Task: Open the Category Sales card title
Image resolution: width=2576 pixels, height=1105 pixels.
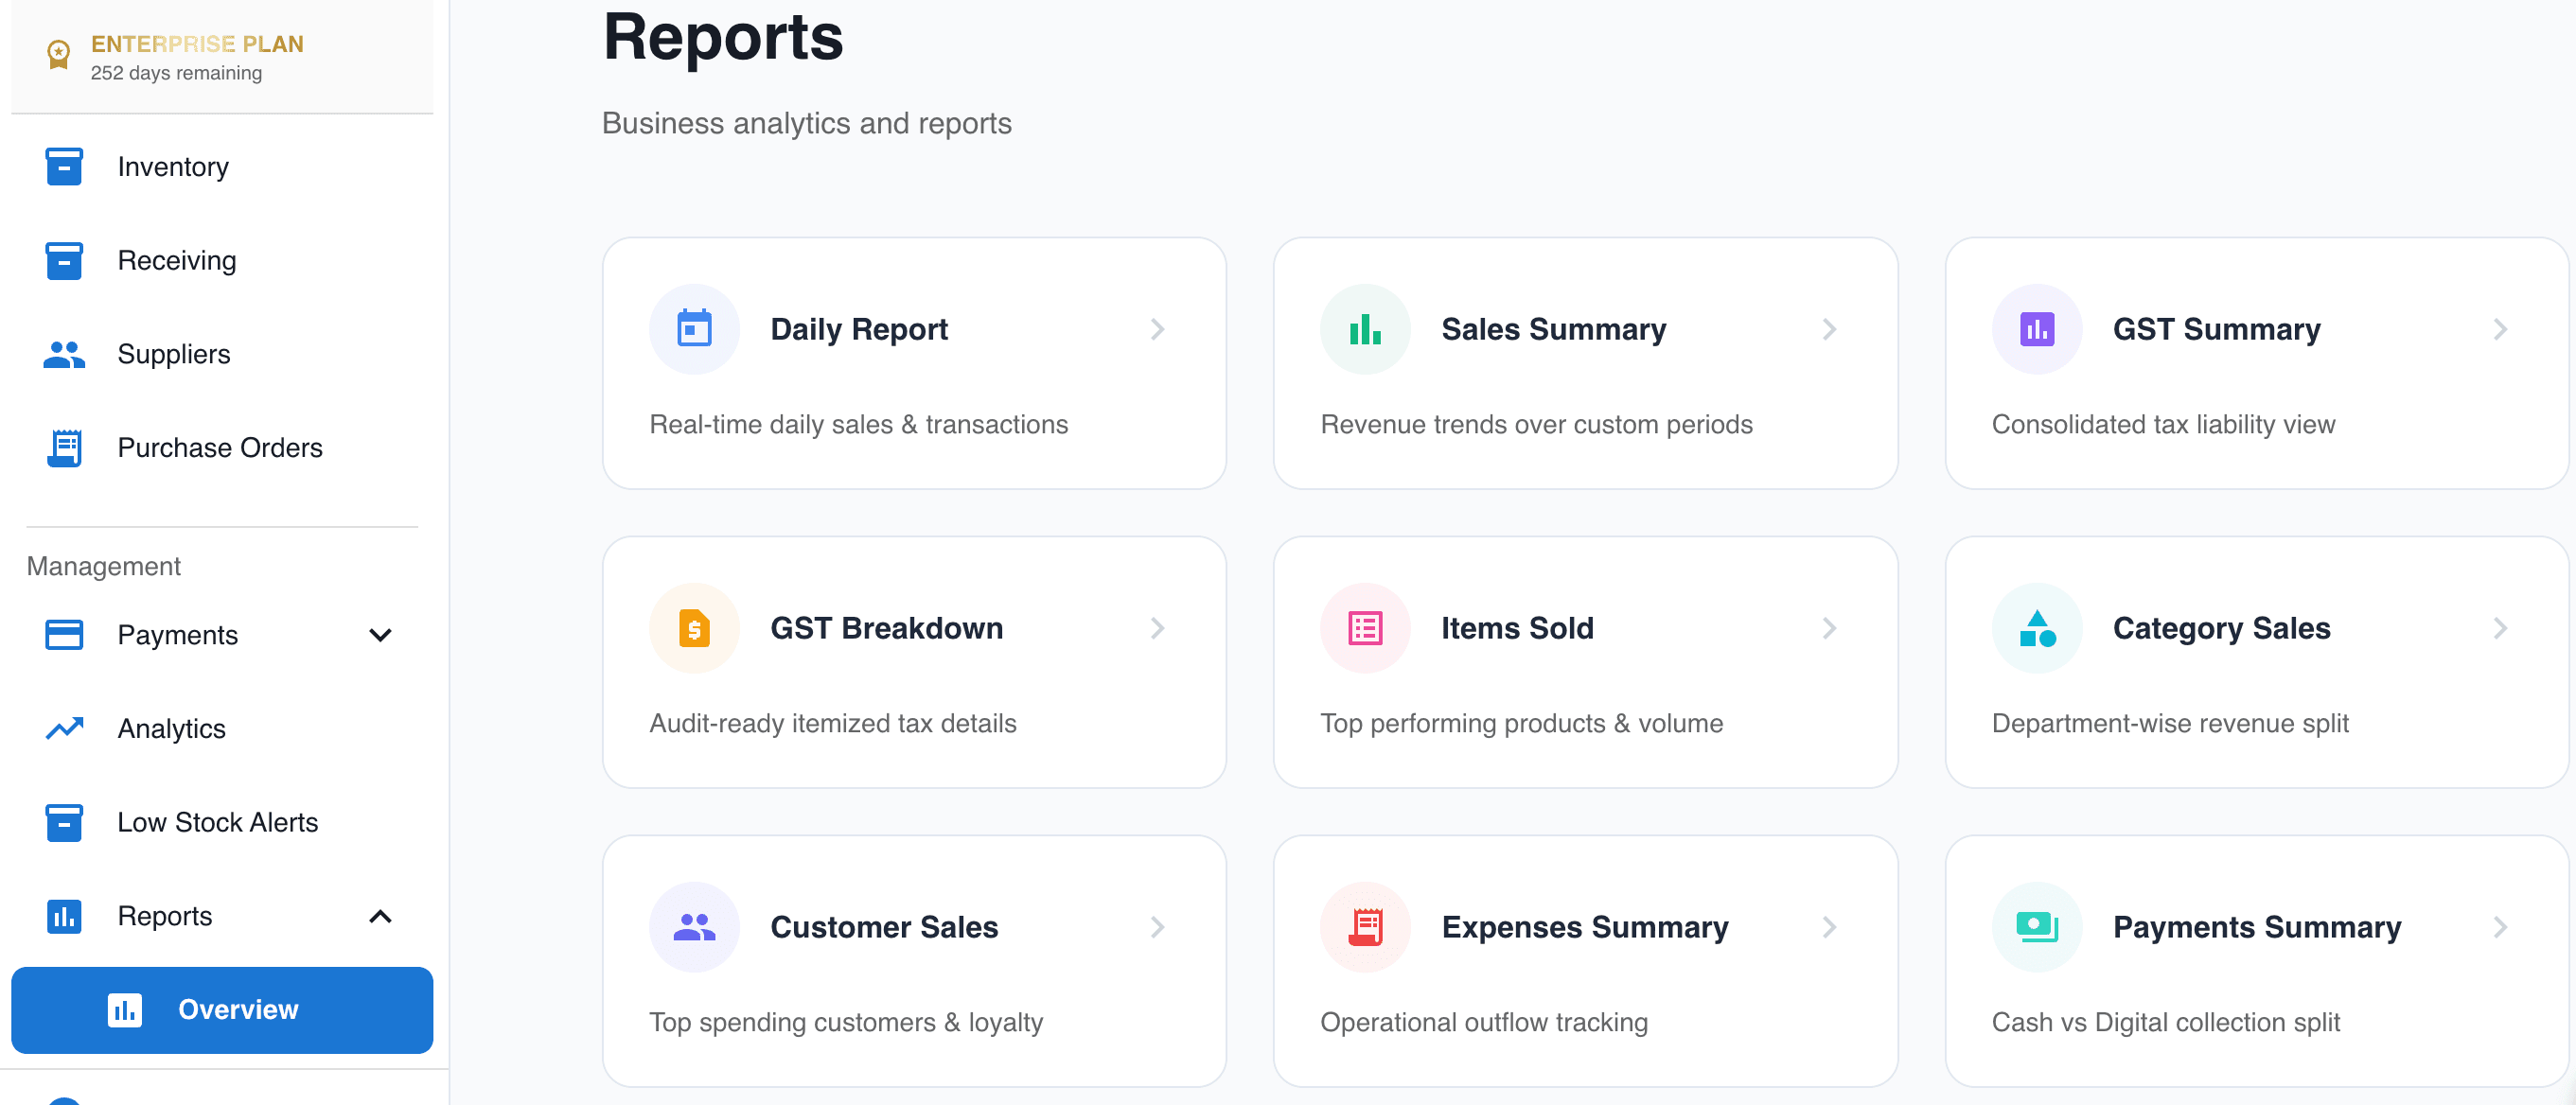Action: pyautogui.click(x=2221, y=628)
